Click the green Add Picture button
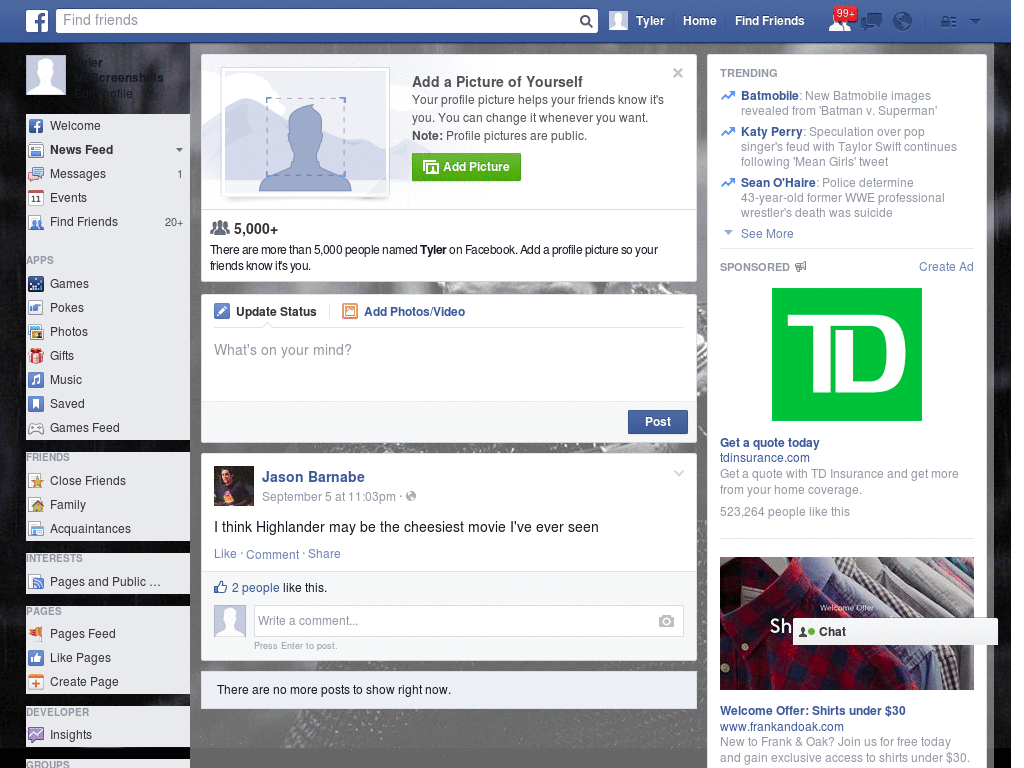 pyautogui.click(x=466, y=167)
